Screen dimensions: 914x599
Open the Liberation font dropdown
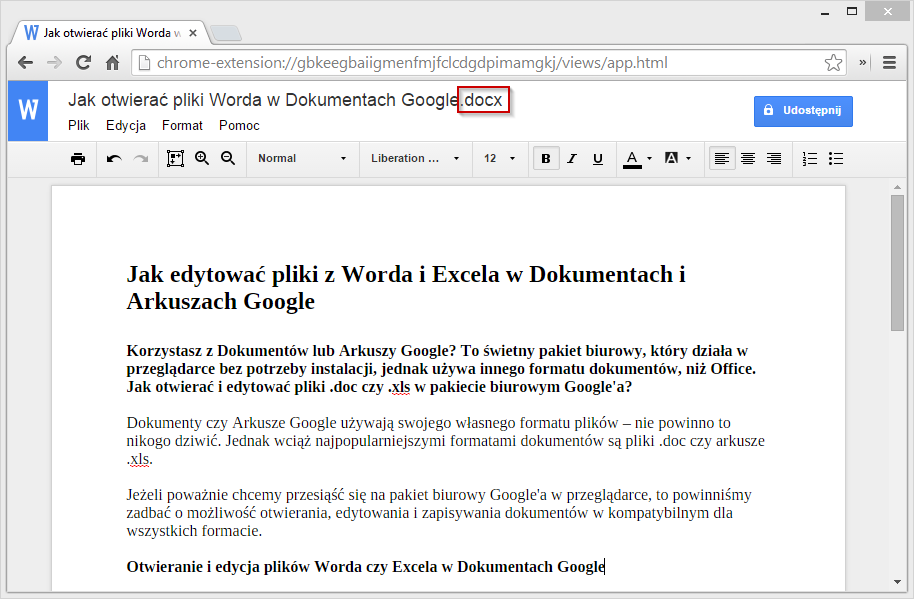coord(415,158)
